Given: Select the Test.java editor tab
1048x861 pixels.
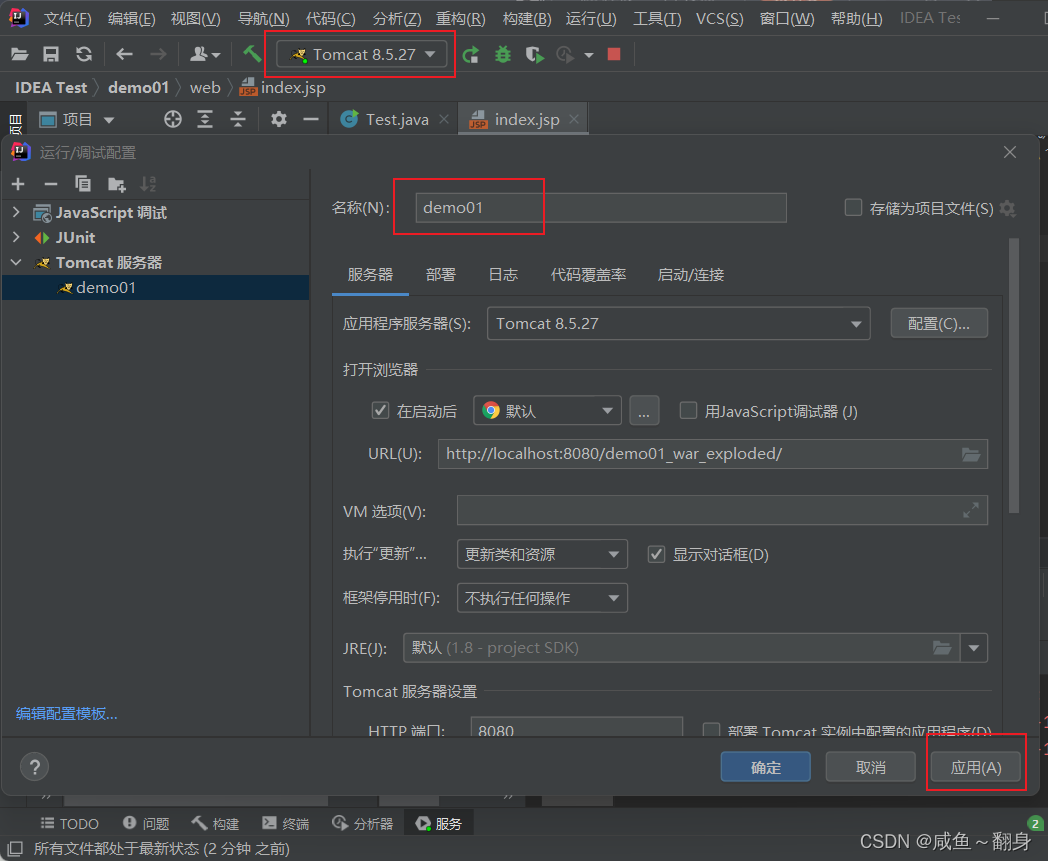Looking at the screenshot, I should 394,120.
